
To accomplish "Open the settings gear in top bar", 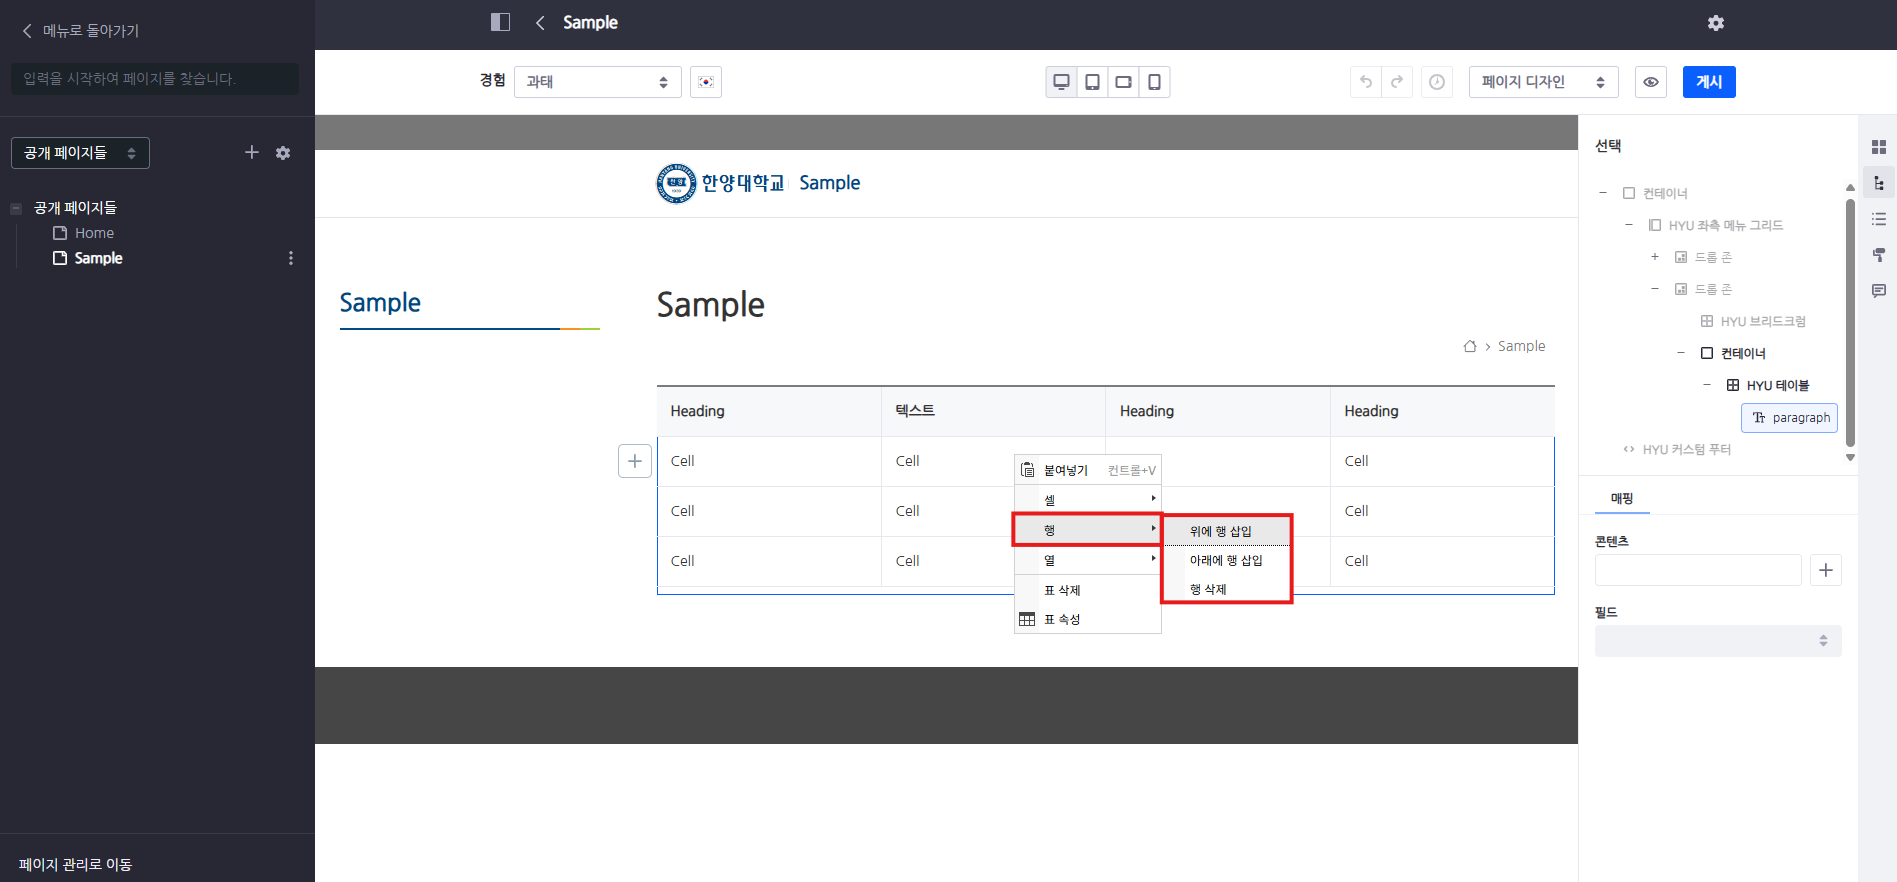I will coord(1715,23).
